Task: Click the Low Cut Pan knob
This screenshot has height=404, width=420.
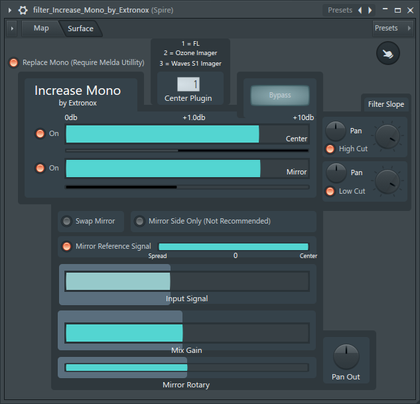Action: pos(336,173)
